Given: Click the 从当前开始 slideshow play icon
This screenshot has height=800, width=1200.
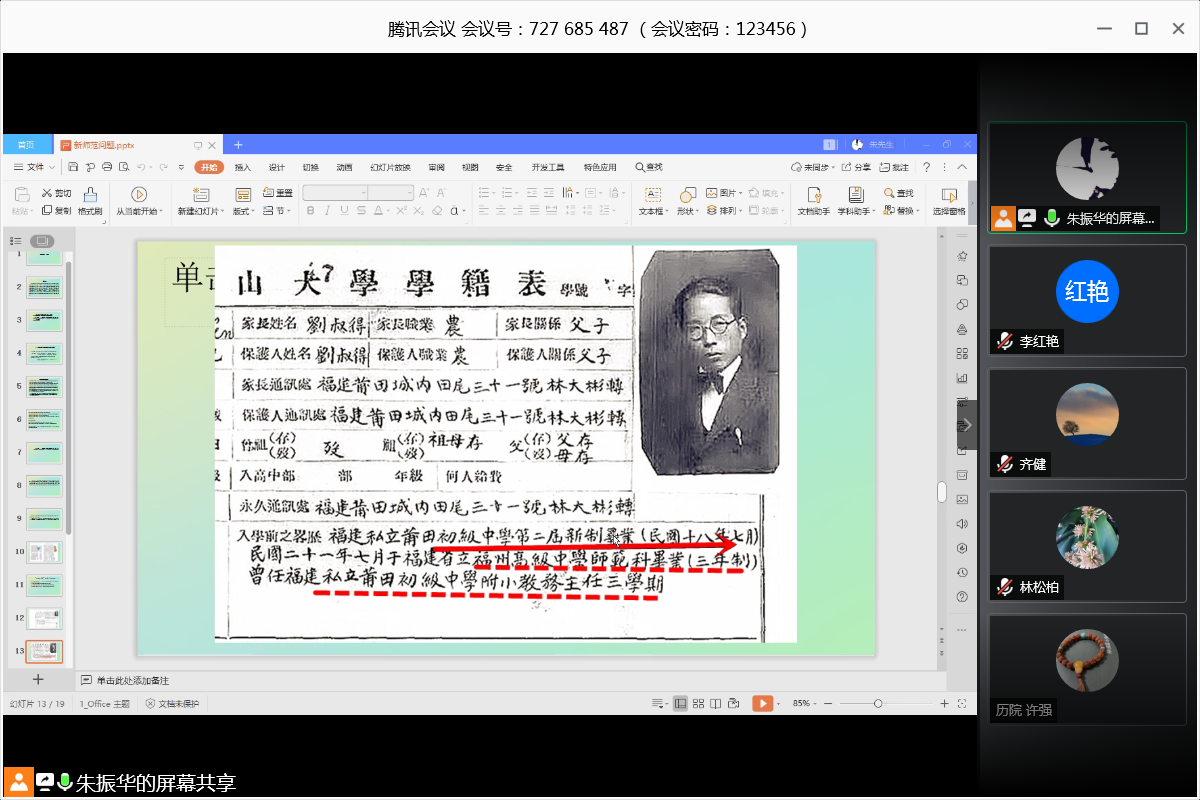Looking at the screenshot, I should tap(139, 194).
